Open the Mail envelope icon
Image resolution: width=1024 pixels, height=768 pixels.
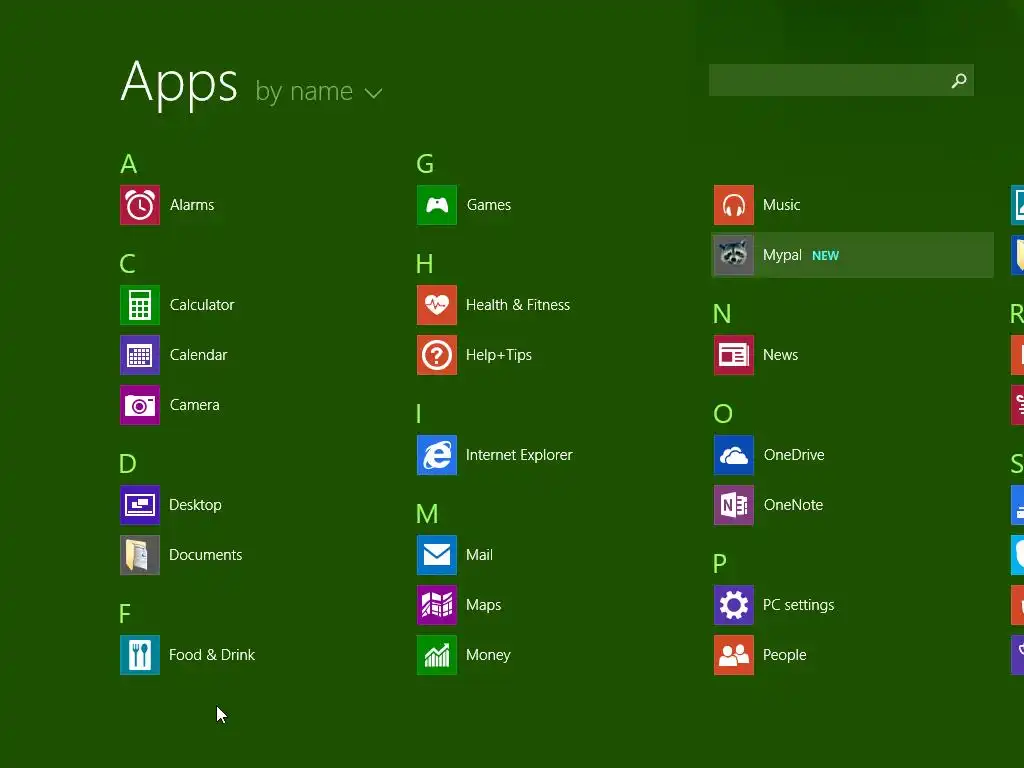tap(437, 555)
